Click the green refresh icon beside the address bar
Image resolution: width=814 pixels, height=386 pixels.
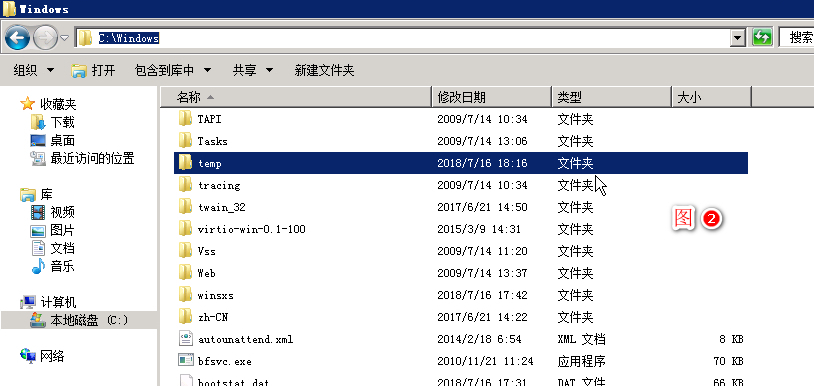pyautogui.click(x=762, y=37)
